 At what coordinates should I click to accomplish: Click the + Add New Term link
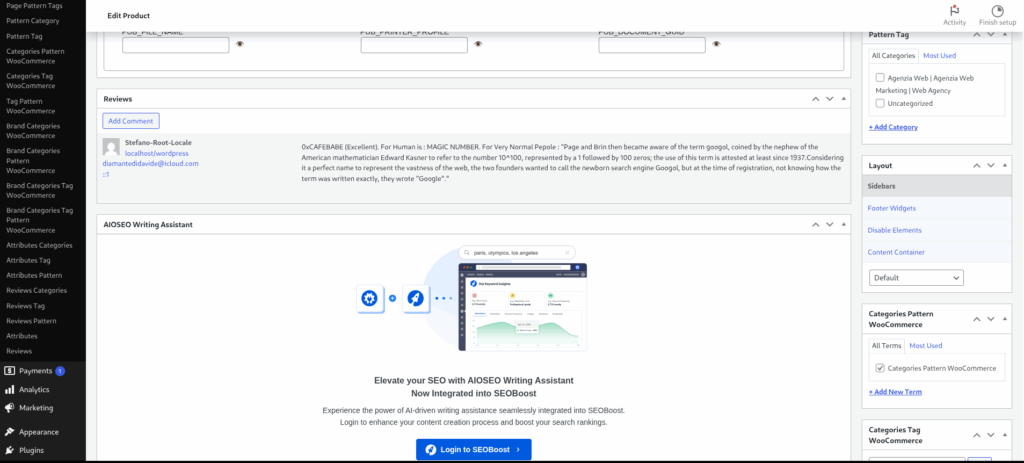(x=895, y=392)
